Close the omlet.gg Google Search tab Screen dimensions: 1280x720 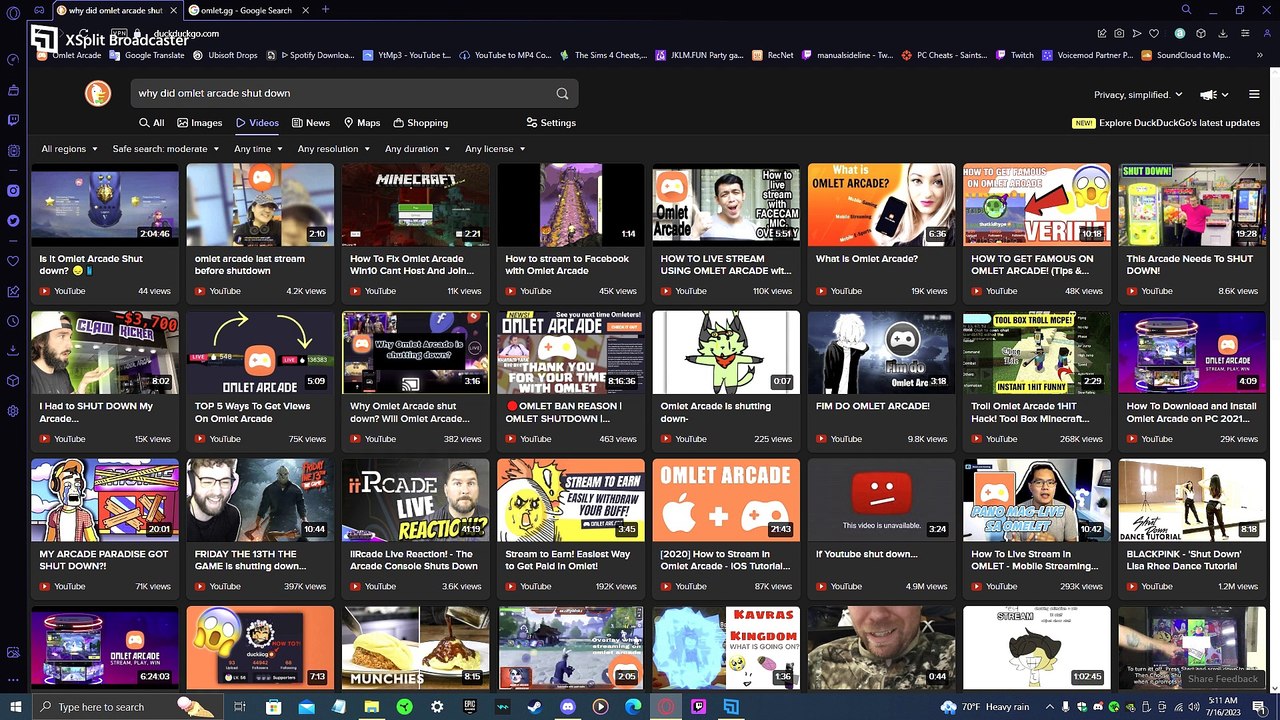(306, 10)
